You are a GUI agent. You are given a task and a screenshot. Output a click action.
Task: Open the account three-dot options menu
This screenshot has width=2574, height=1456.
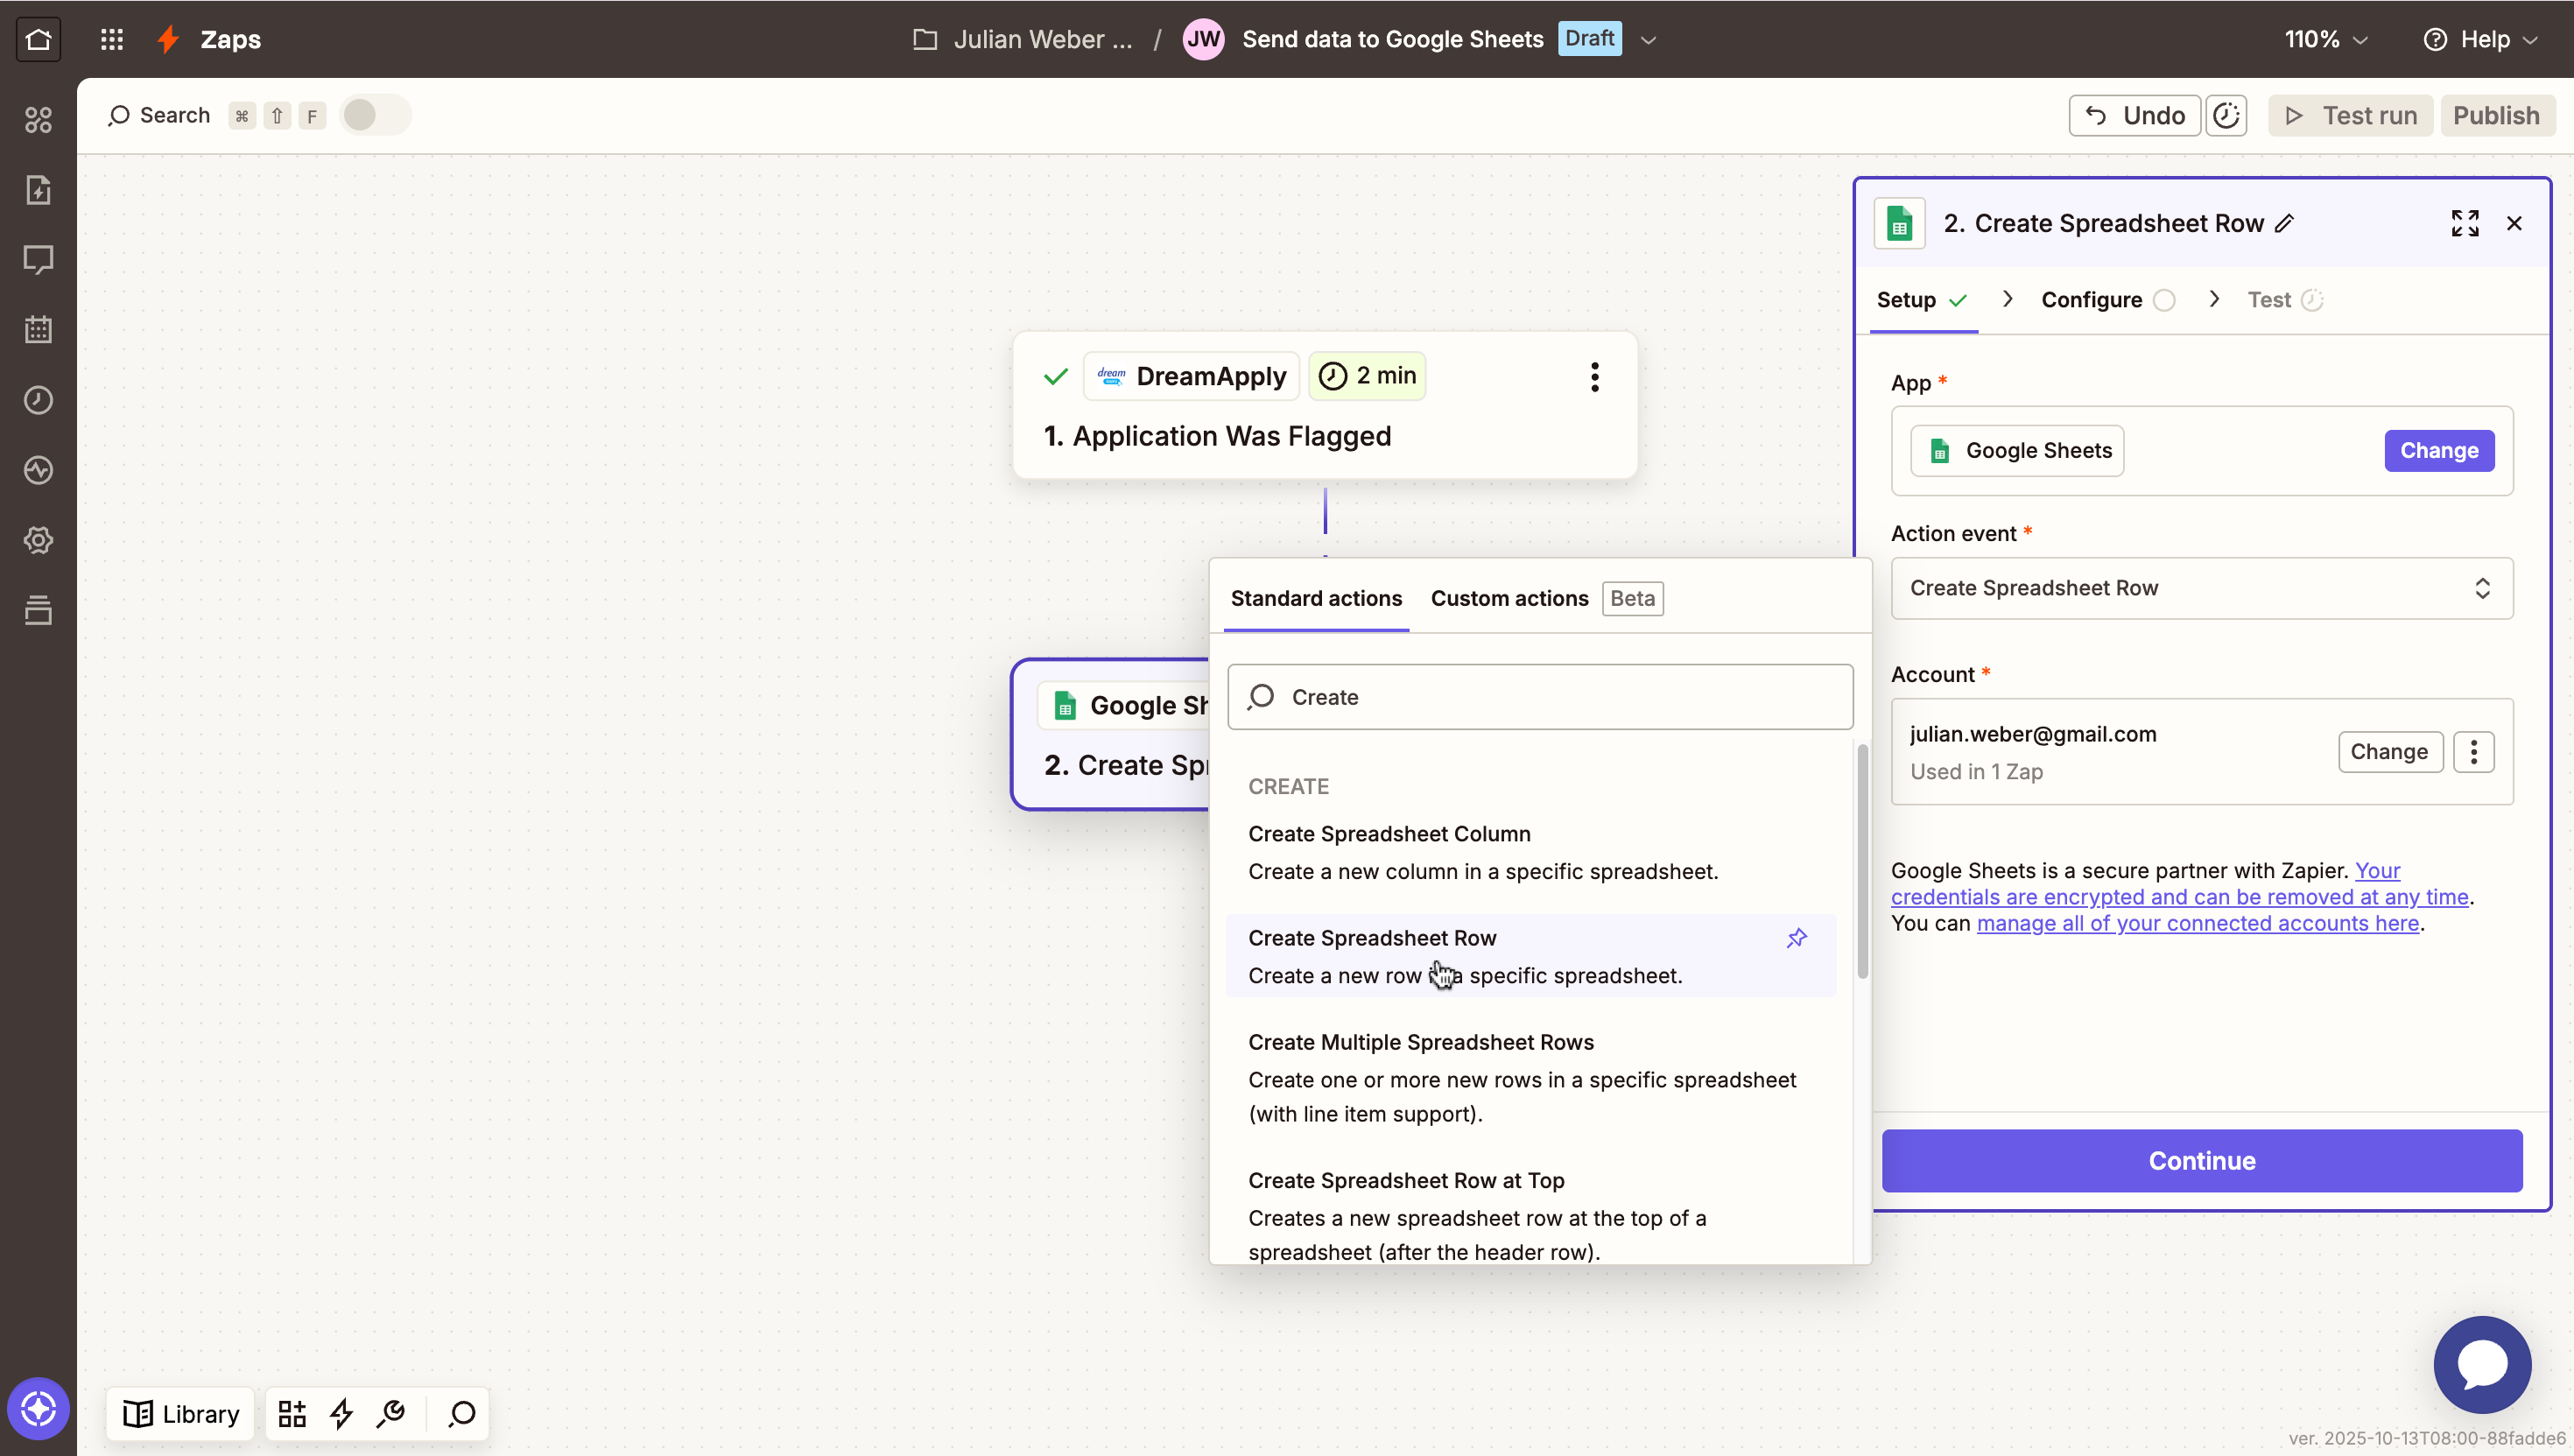[x=2474, y=752]
